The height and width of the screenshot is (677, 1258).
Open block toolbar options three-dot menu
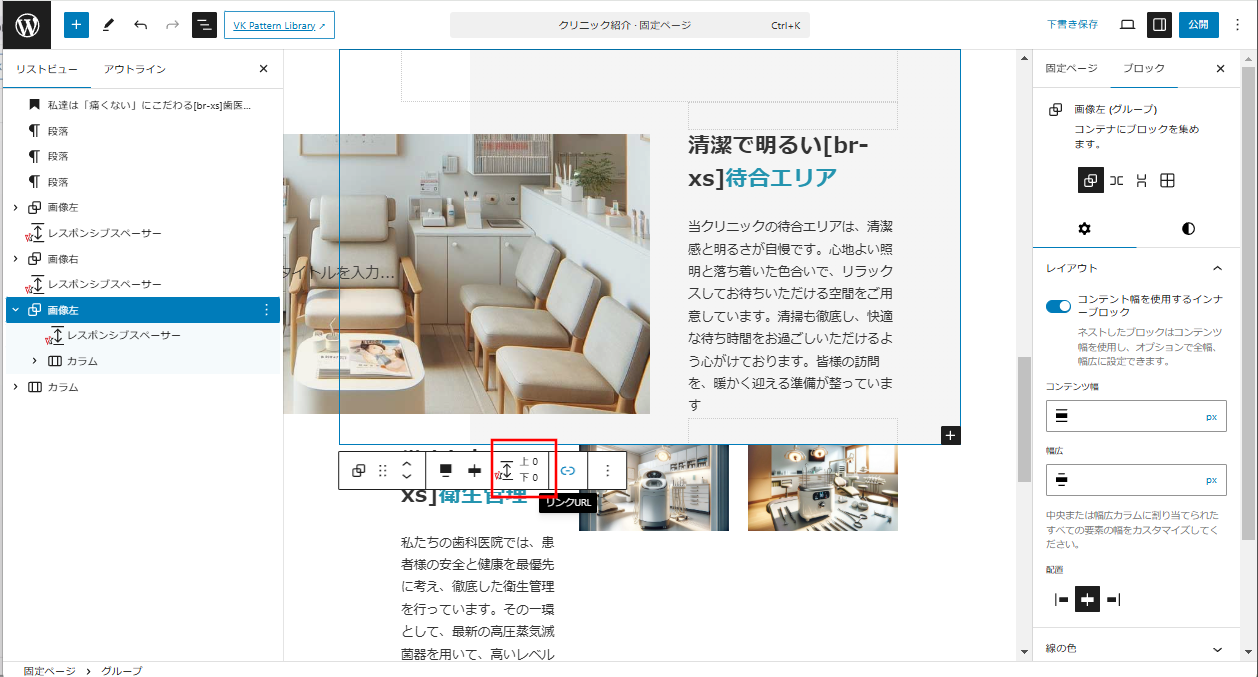(x=607, y=470)
